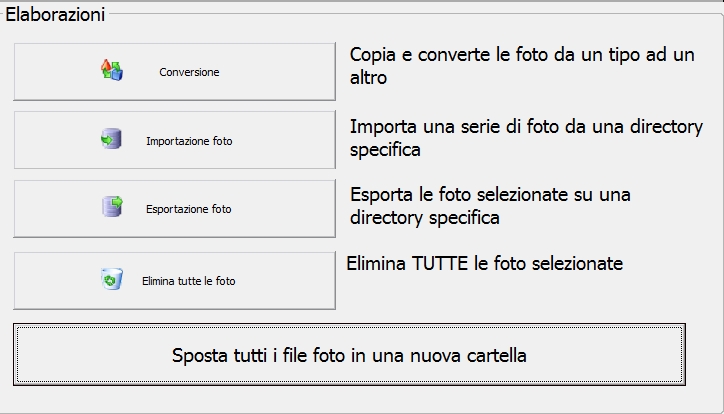724x414 pixels.
Task: Click 'nuova cartella' text in bottom button
Action: (468, 355)
